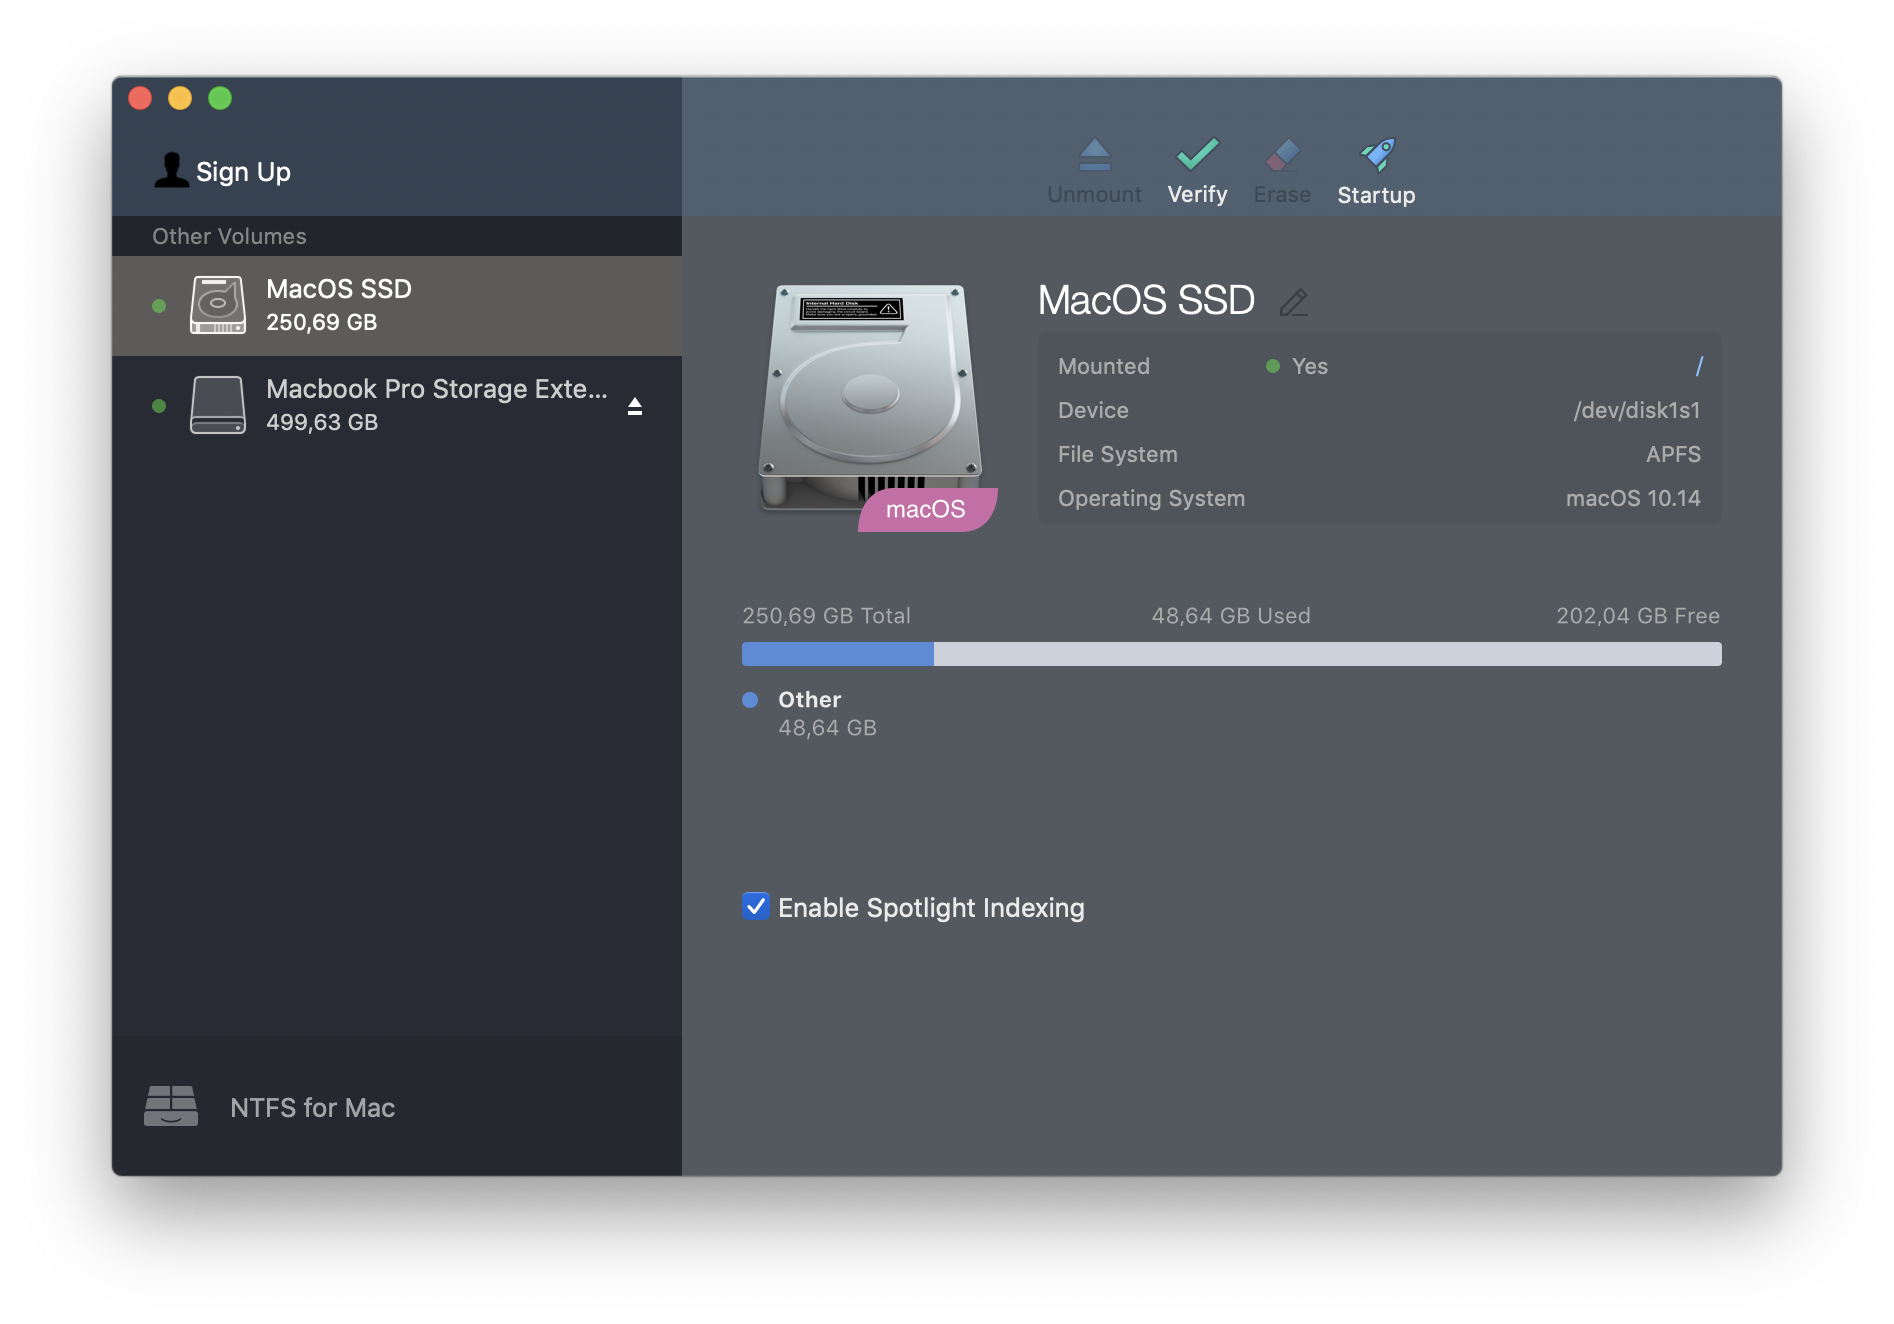Click the blue used portion of the storage bar
Screen dimensions: 1894x1324
click(x=838, y=654)
